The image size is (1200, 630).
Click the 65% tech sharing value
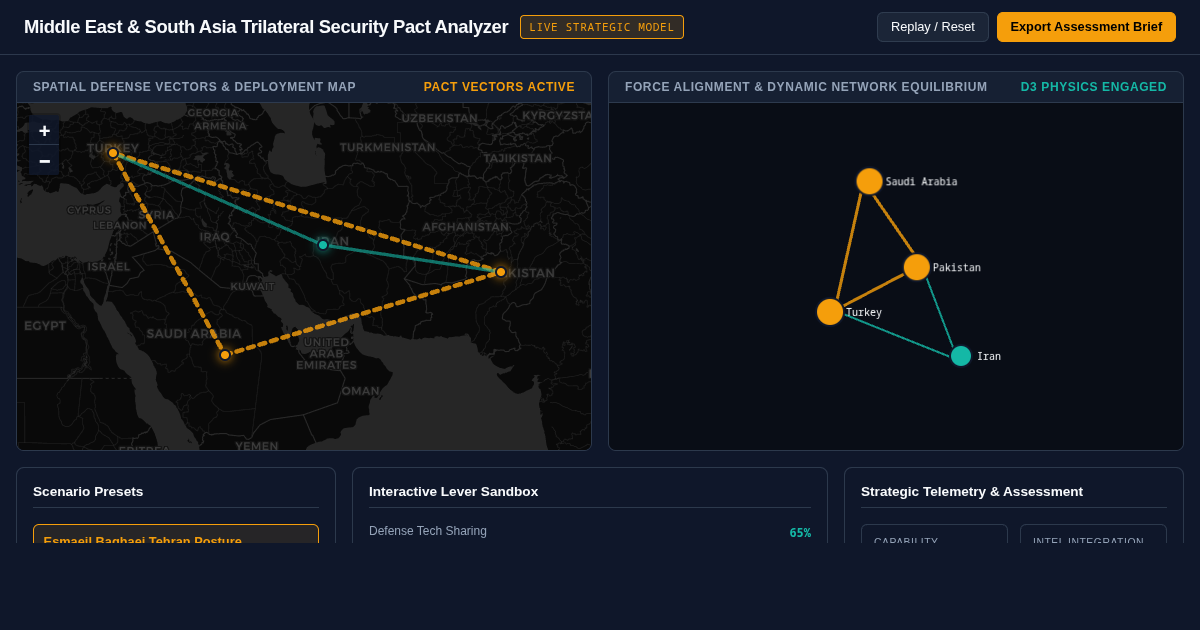coord(800,533)
